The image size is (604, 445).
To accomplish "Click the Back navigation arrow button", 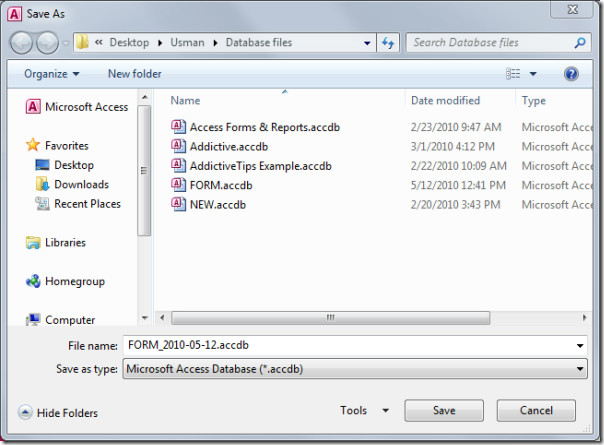I will (x=21, y=42).
